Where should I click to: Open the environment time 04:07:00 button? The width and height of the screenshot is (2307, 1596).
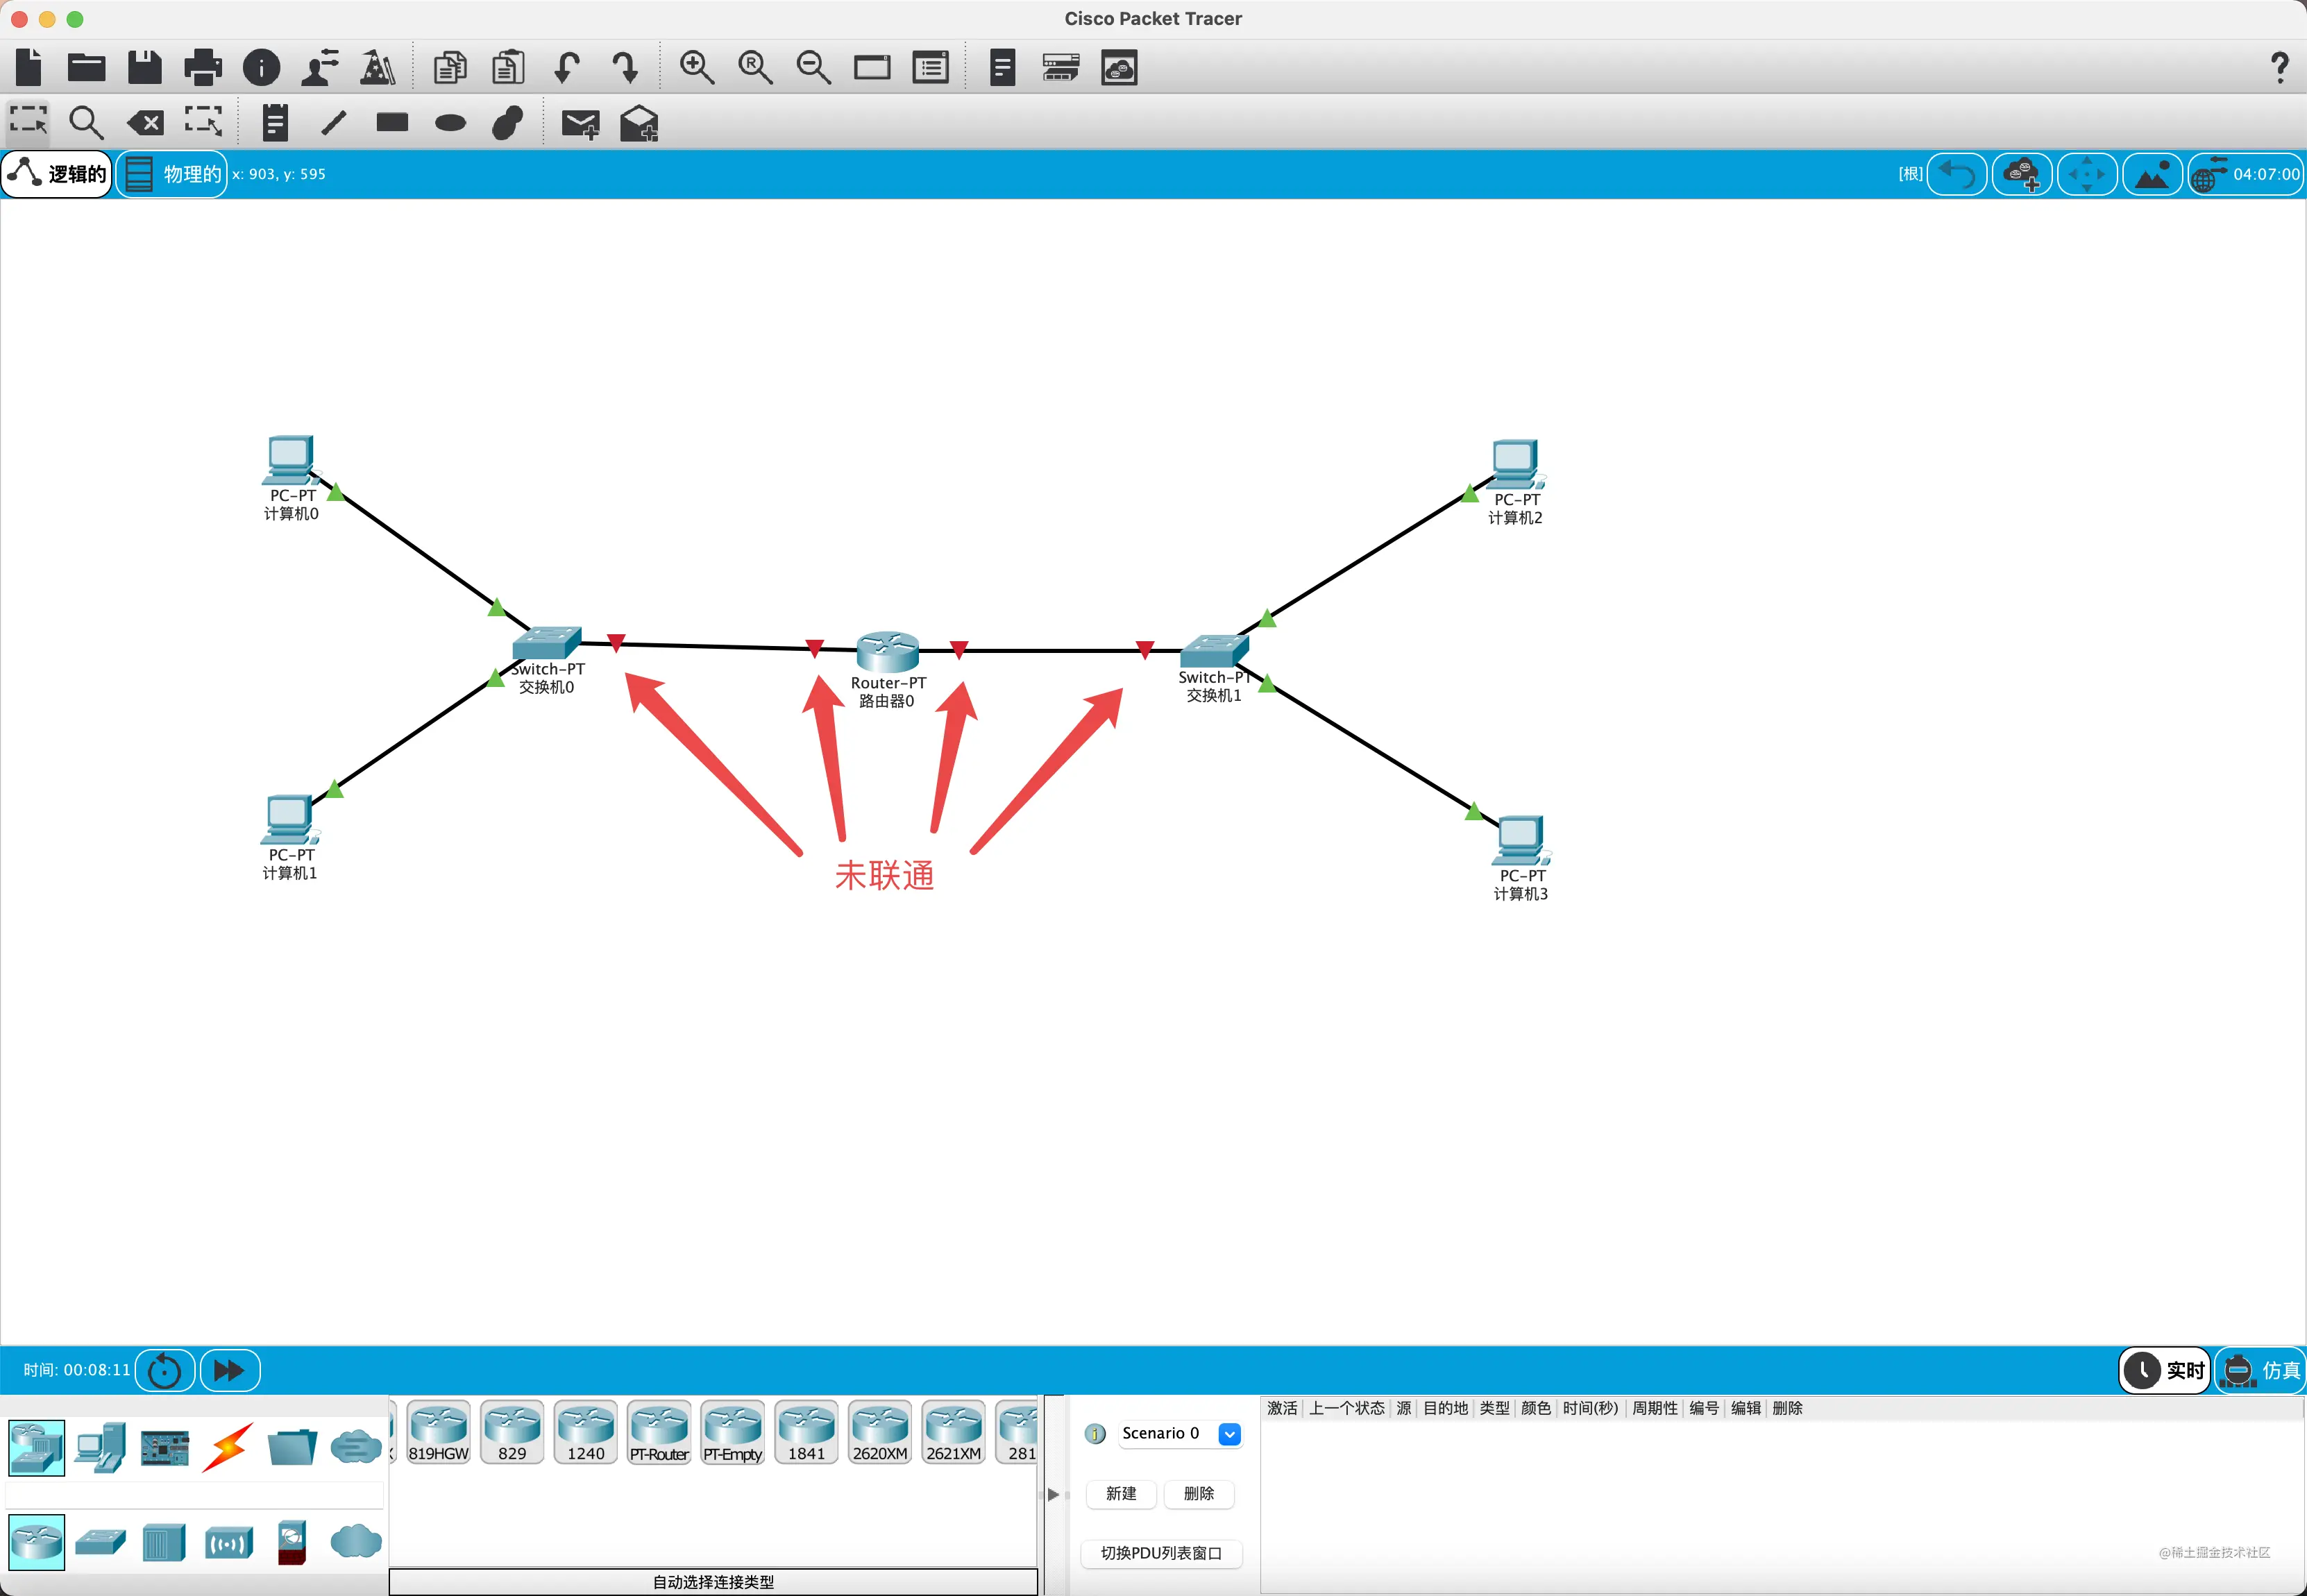click(2246, 174)
